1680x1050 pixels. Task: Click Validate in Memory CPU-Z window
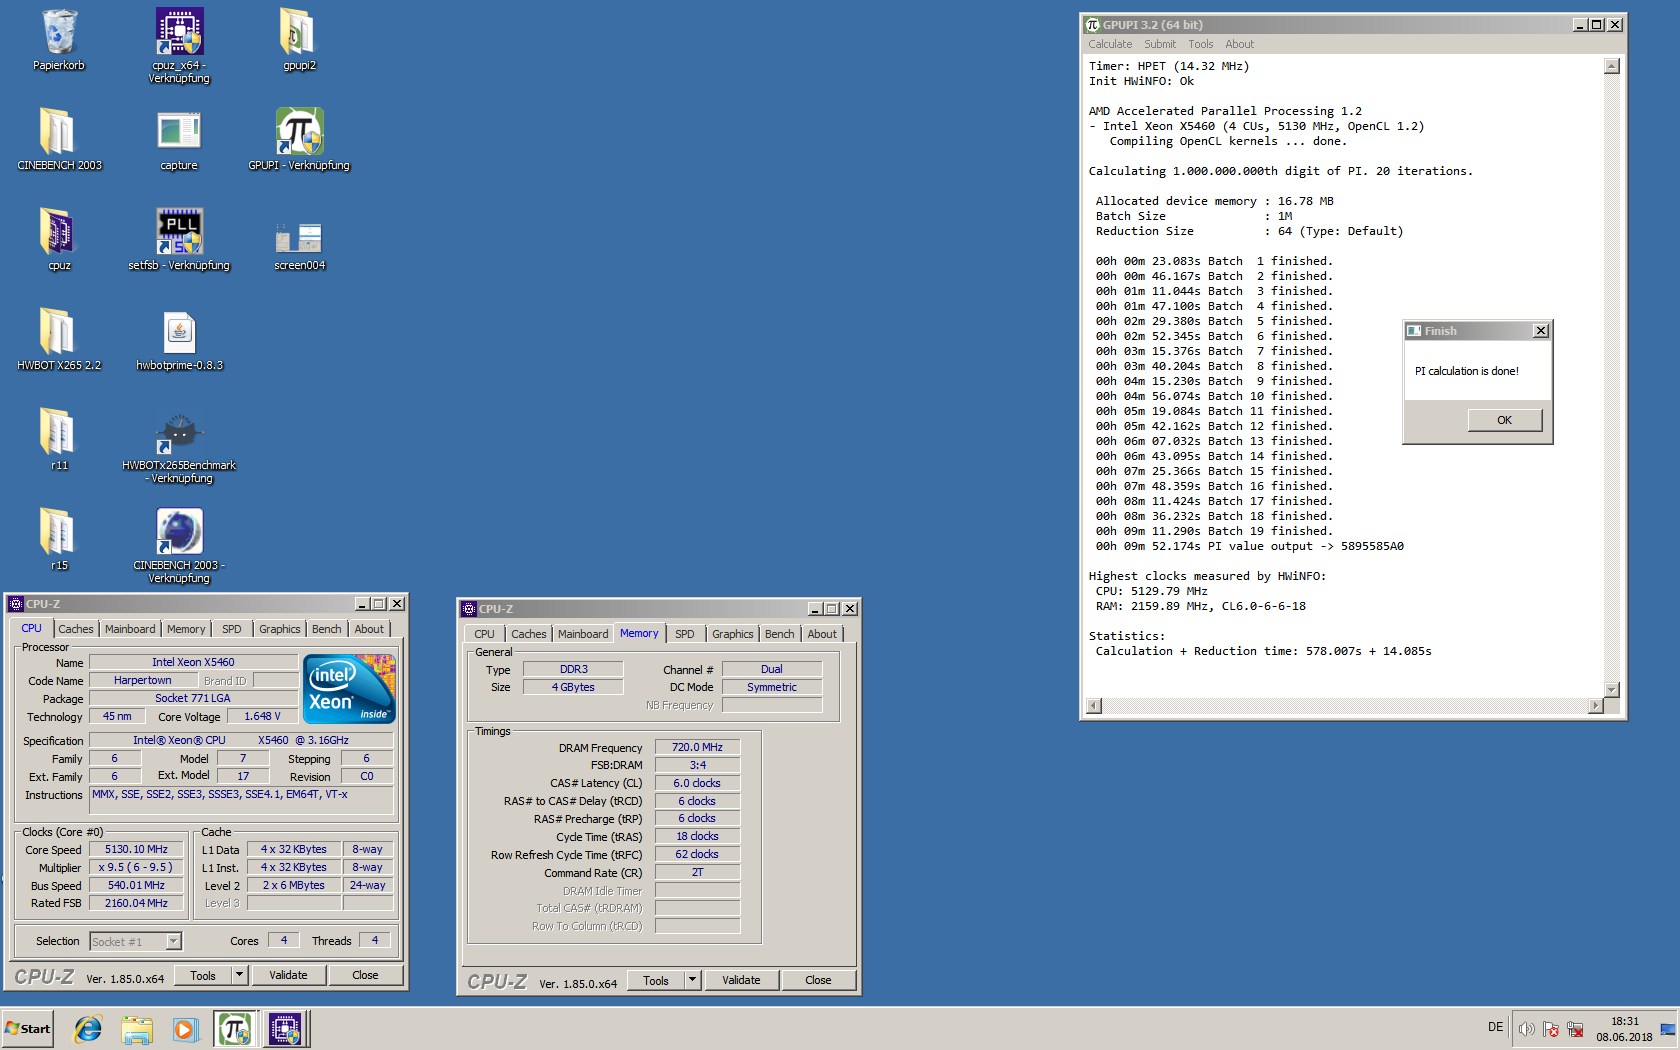pos(741,980)
